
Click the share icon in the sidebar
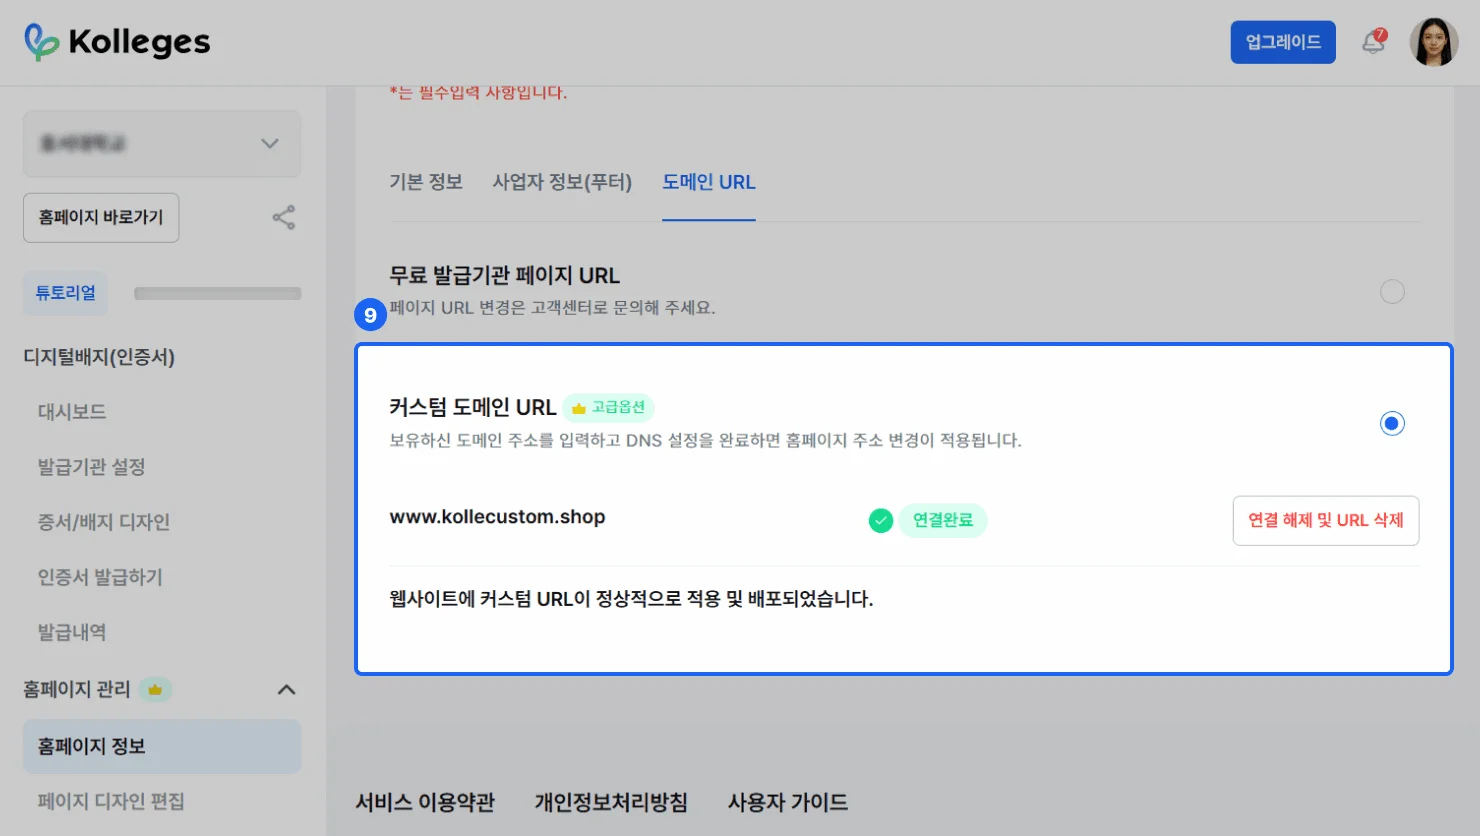pos(284,218)
